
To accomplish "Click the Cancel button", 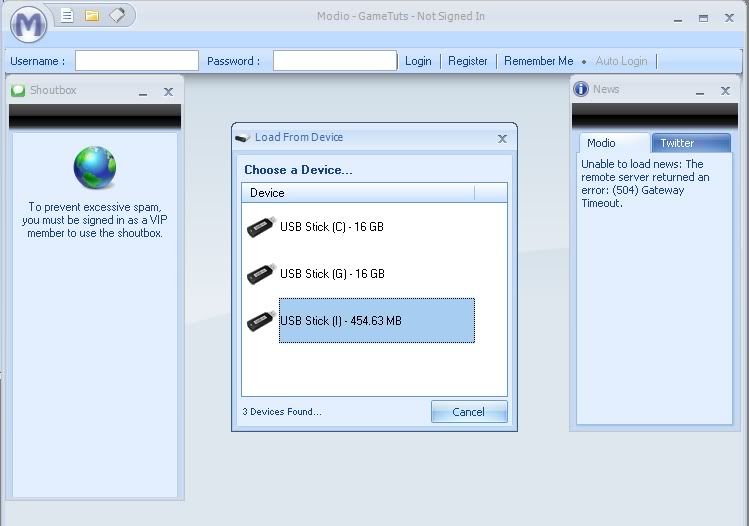I will click(469, 412).
